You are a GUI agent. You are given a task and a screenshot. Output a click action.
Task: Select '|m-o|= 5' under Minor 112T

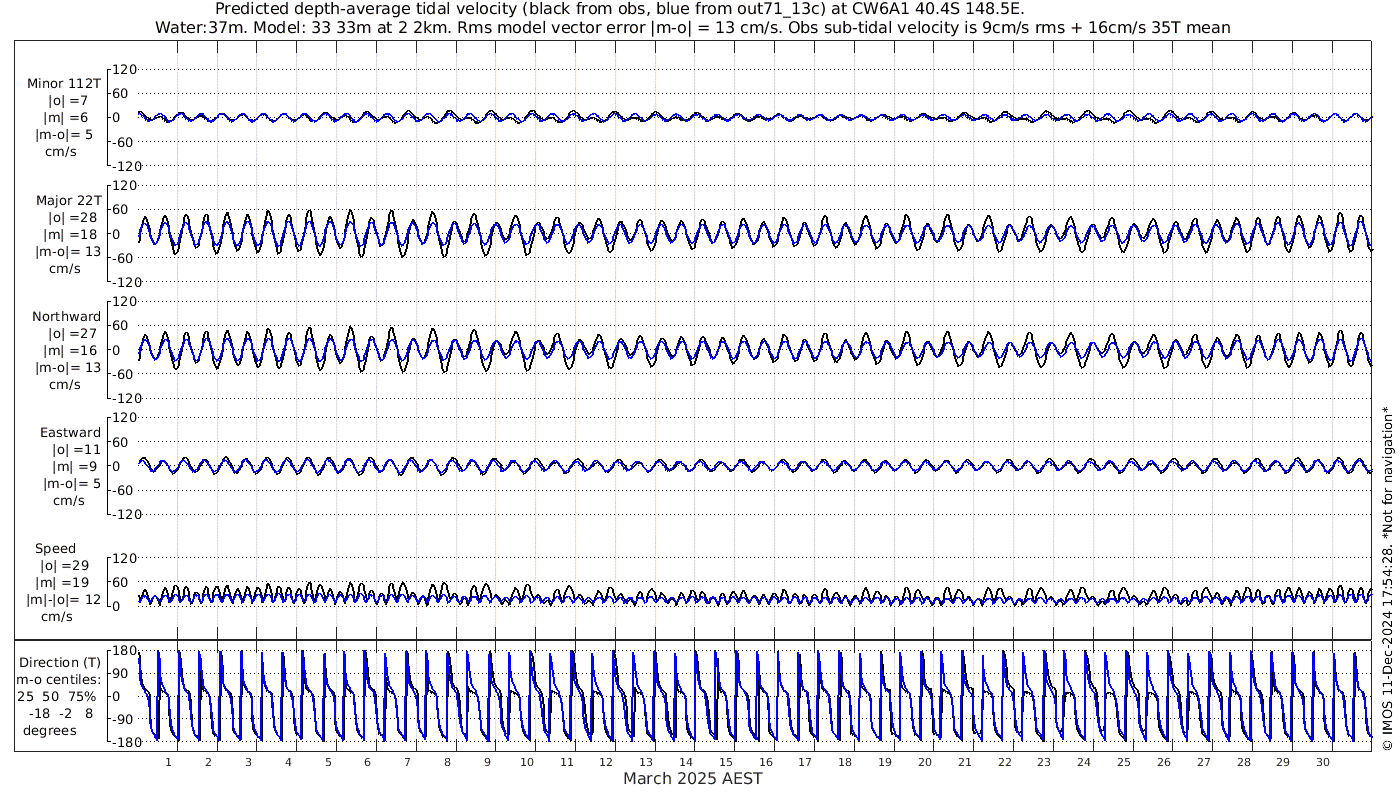tap(65, 135)
